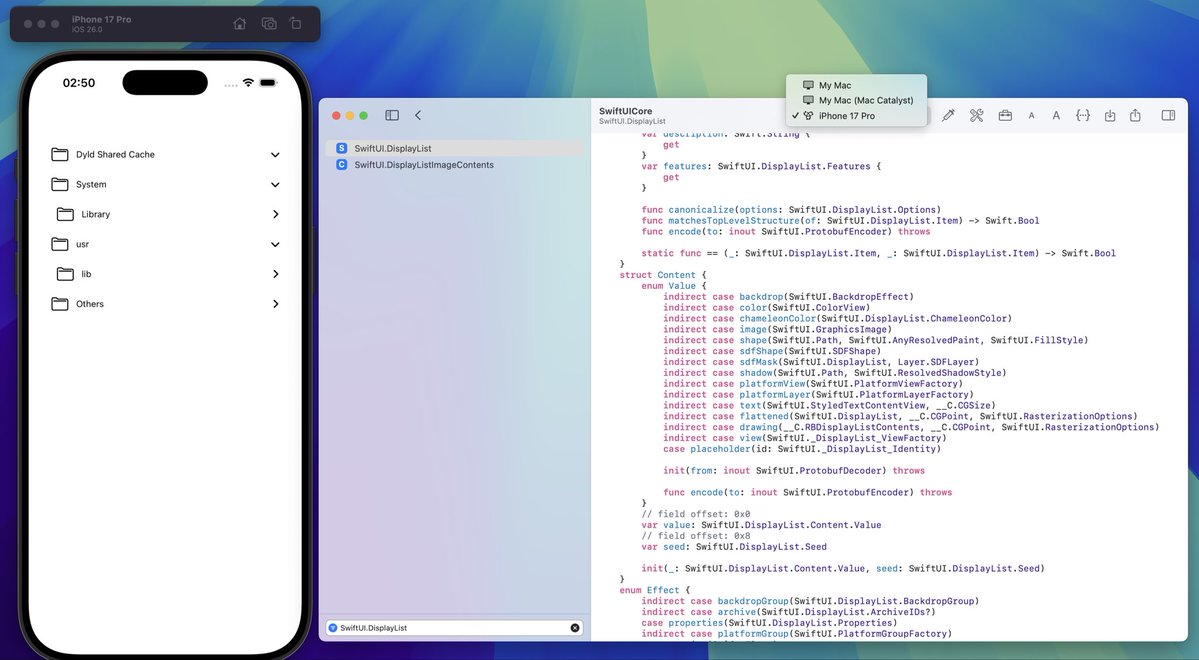Click the Others folder icon
Image resolution: width=1199 pixels, height=660 pixels.
pyautogui.click(x=60, y=304)
